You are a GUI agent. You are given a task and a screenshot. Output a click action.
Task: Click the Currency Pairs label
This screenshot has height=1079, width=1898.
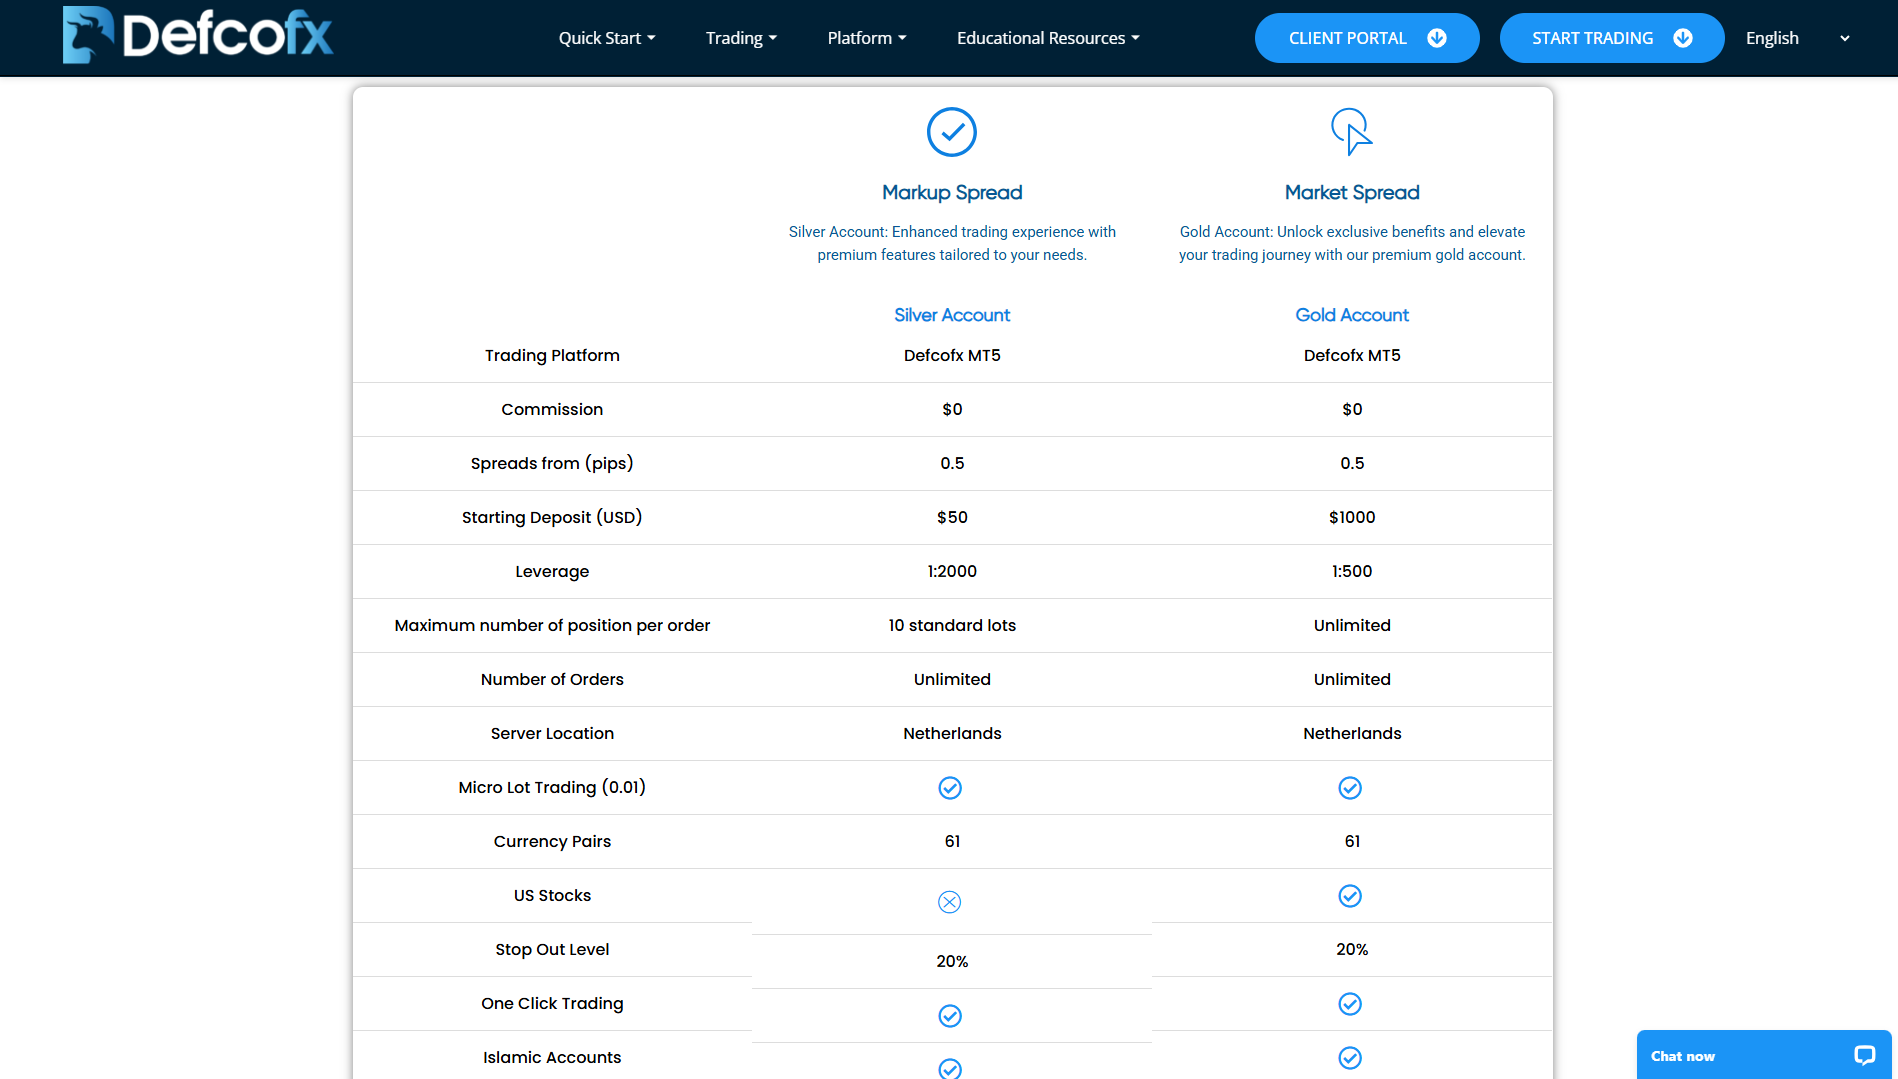[552, 841]
